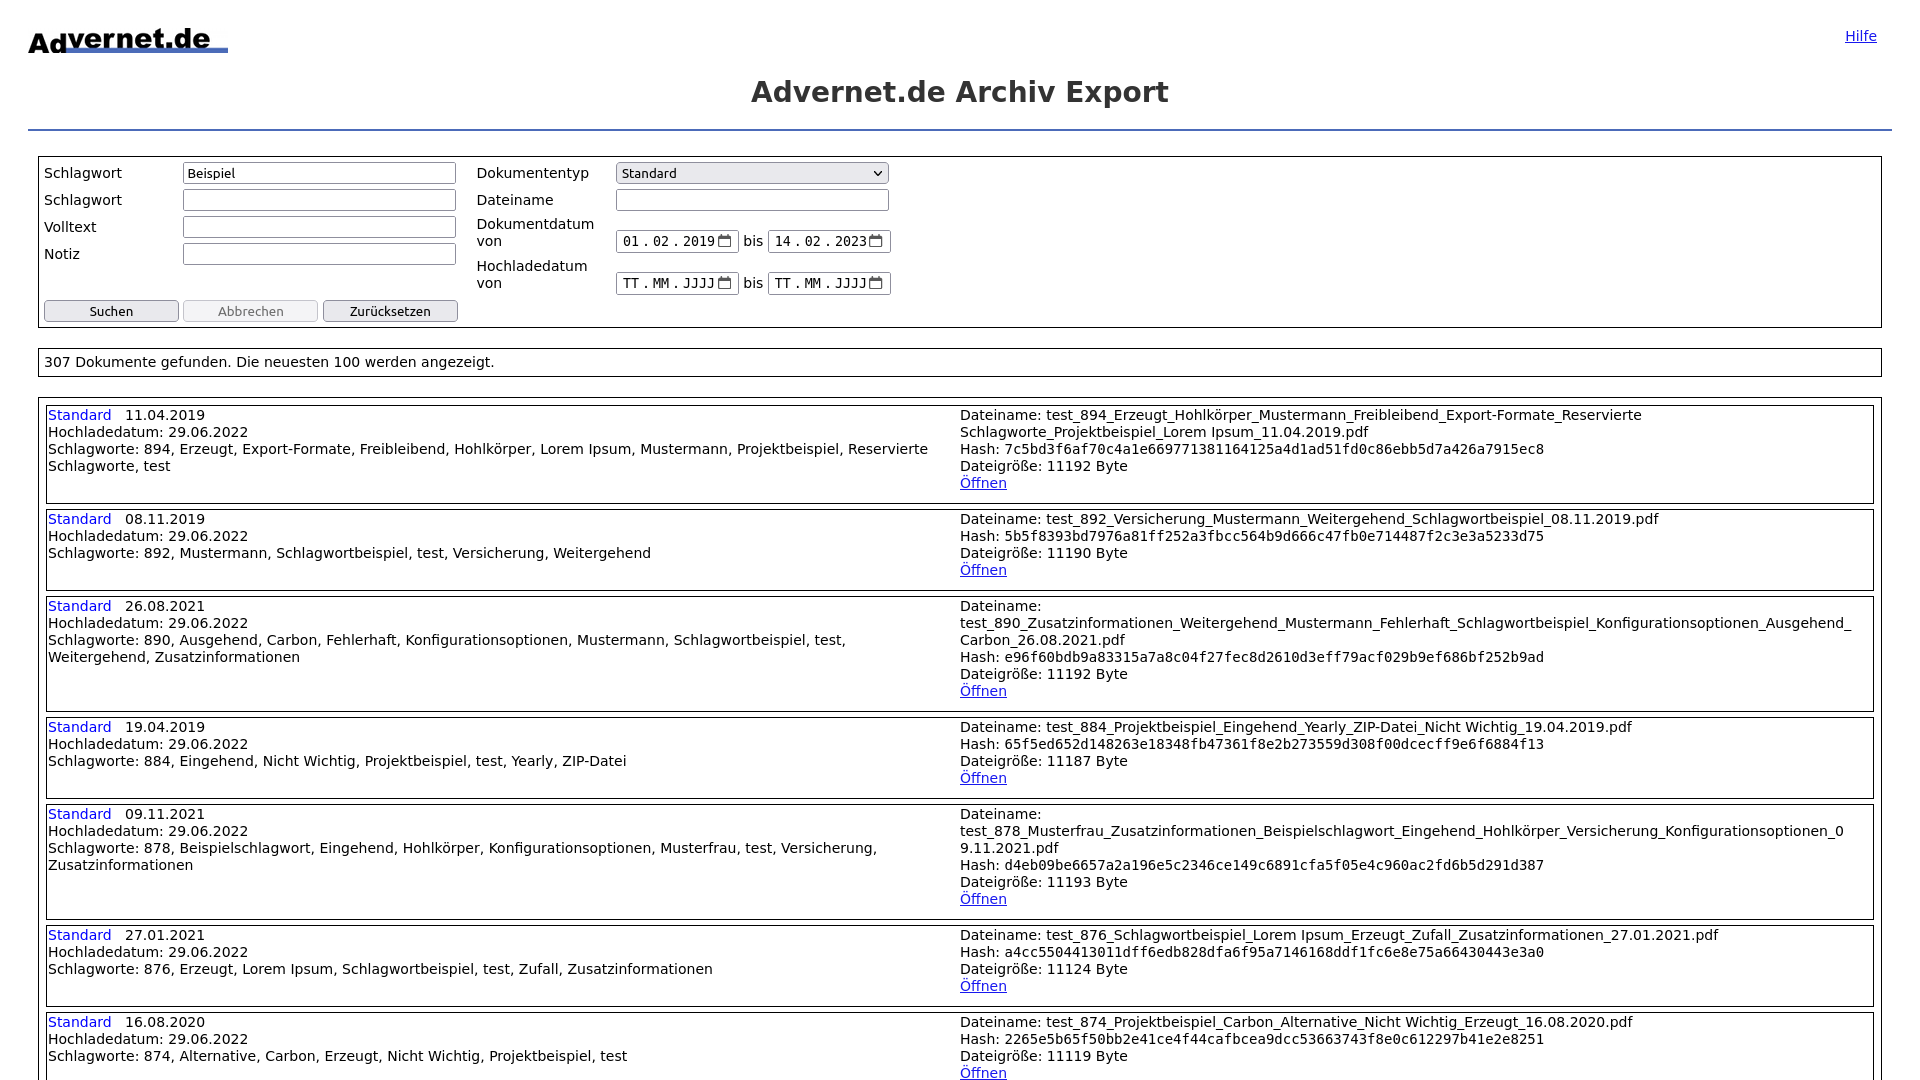
Task: Click the '307 Dokumente gefunden' status text
Action: (x=269, y=362)
